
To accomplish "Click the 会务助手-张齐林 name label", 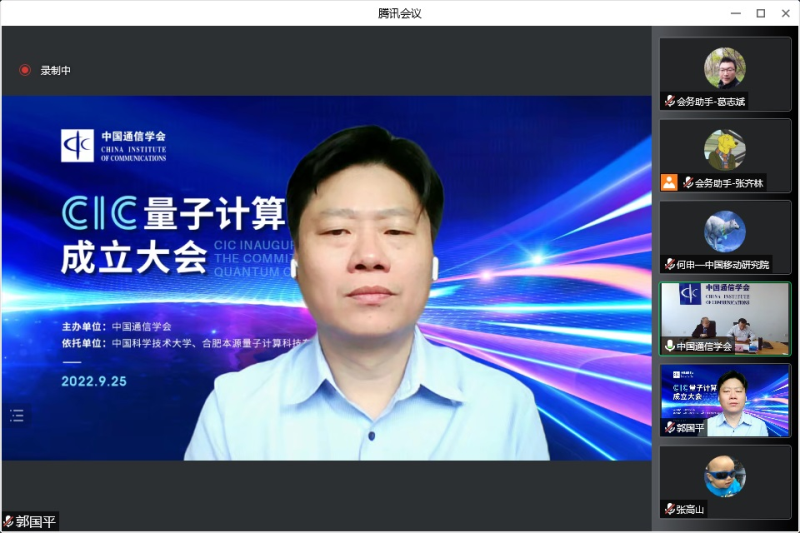I will point(729,184).
